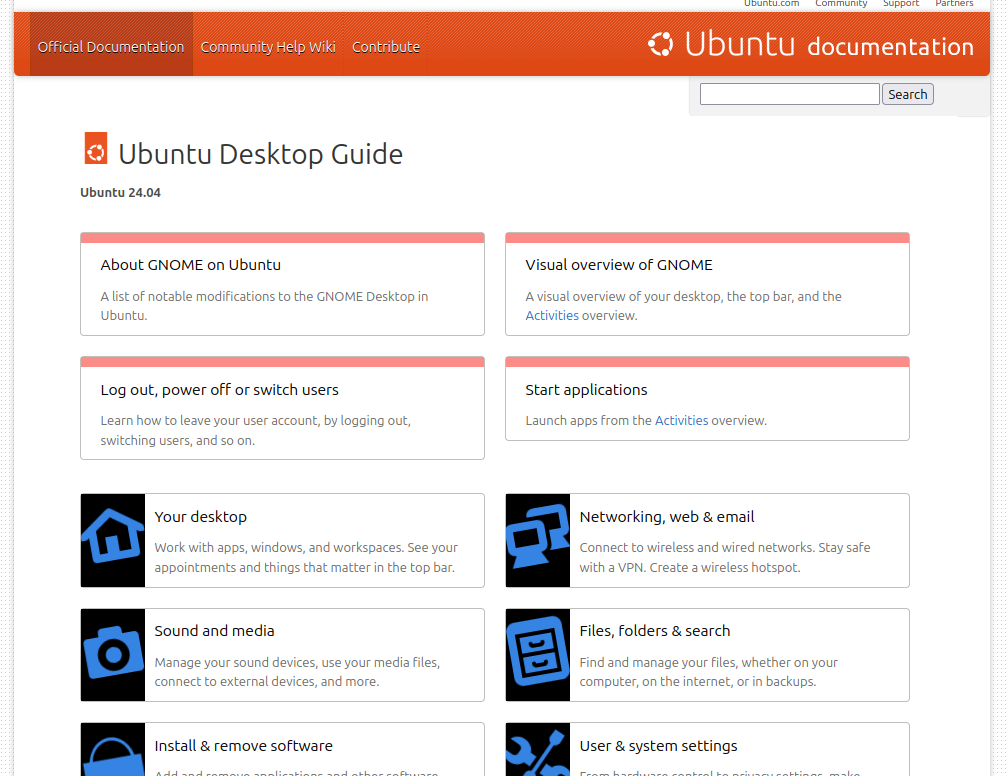This screenshot has height=776, width=1007.
Task: Click the file cabinet icon for Files
Action: point(537,654)
